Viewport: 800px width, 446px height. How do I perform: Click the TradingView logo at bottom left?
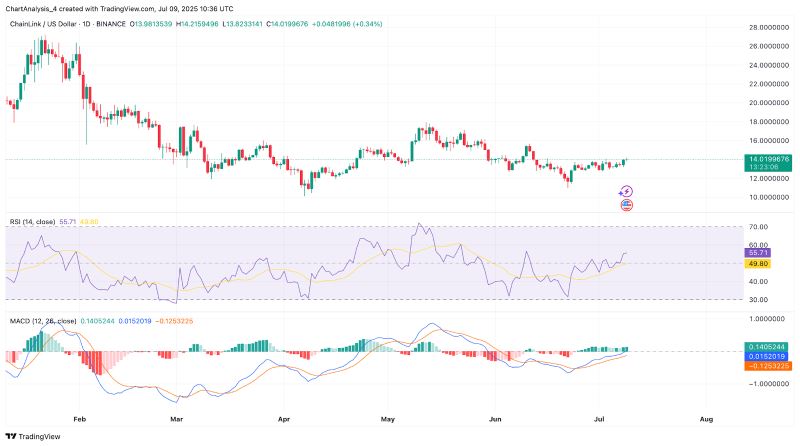coord(32,436)
